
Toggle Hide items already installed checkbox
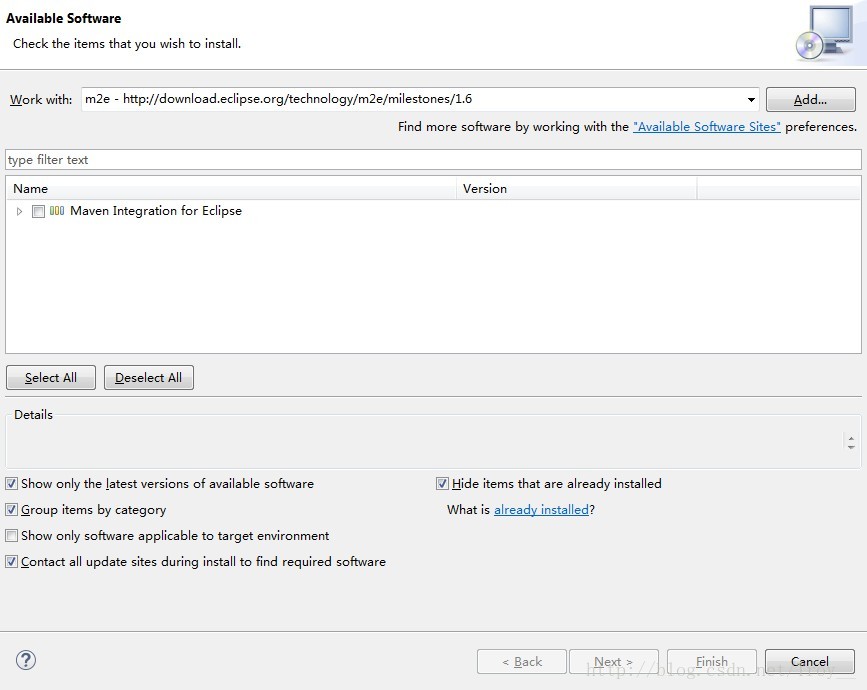coord(442,484)
